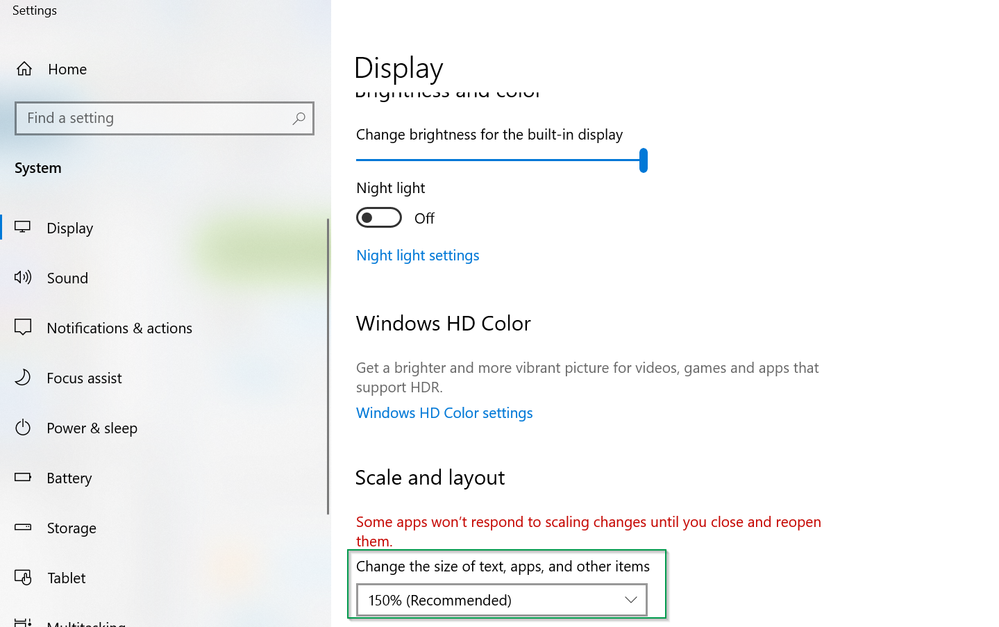The image size is (999, 627).
Task: Click the Battery icon in sidebar
Action: [x=23, y=478]
